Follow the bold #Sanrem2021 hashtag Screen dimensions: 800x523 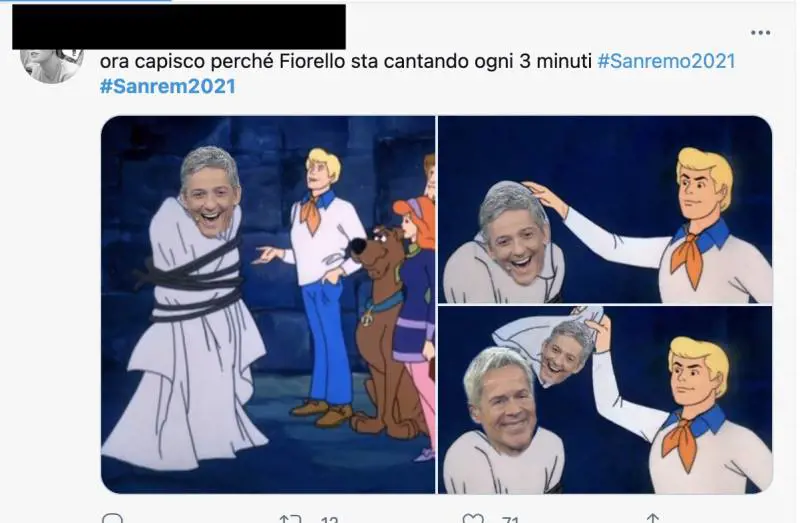[x=168, y=86]
